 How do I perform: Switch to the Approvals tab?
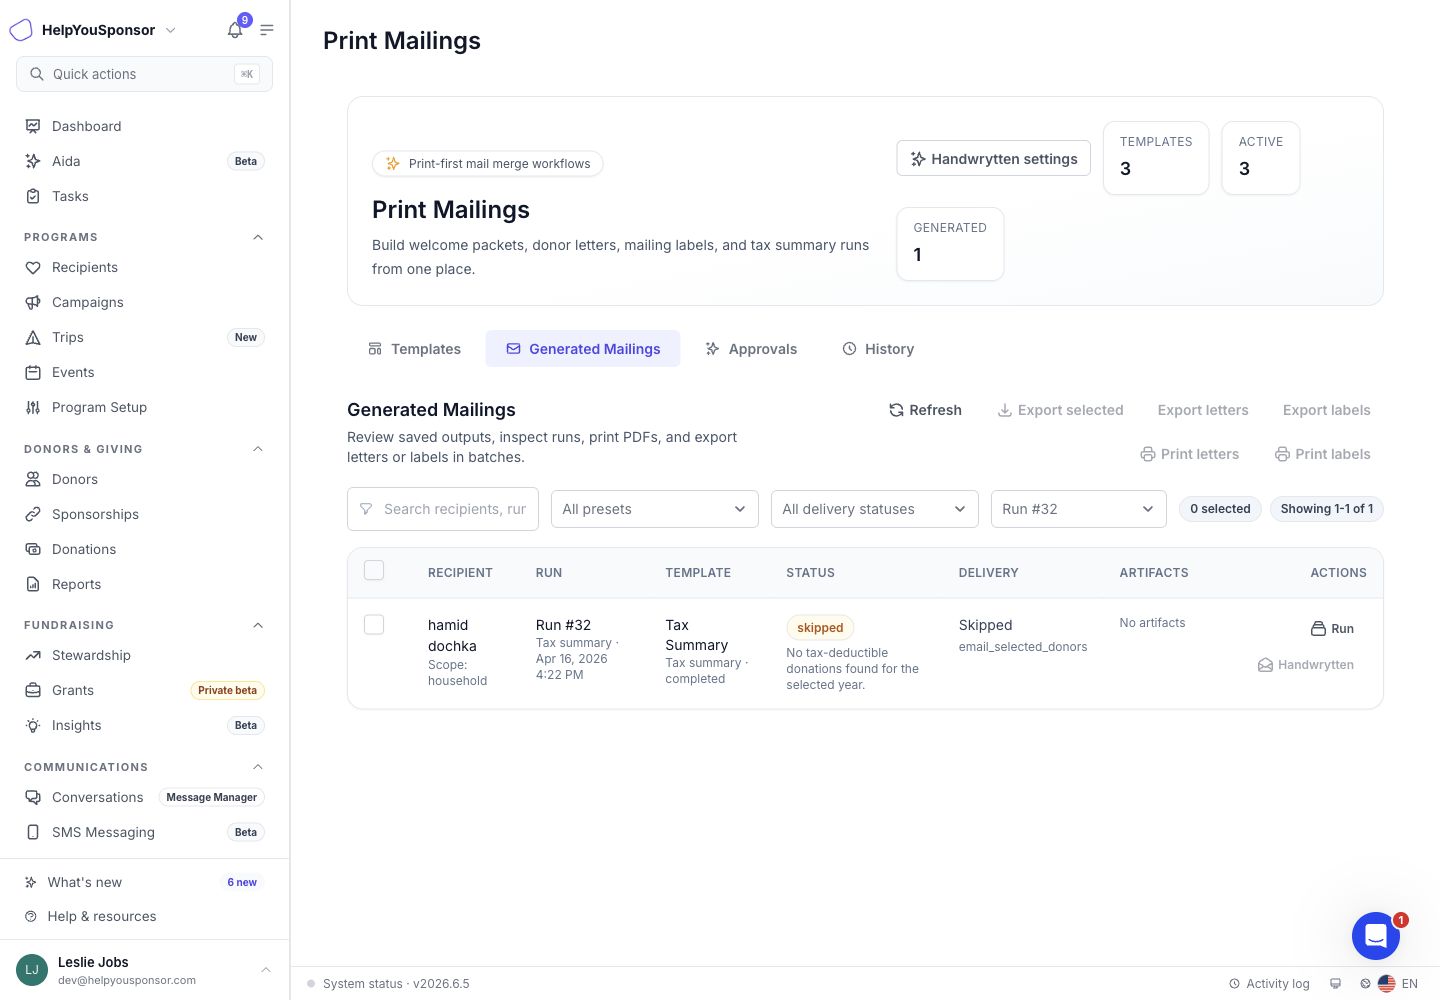point(751,349)
